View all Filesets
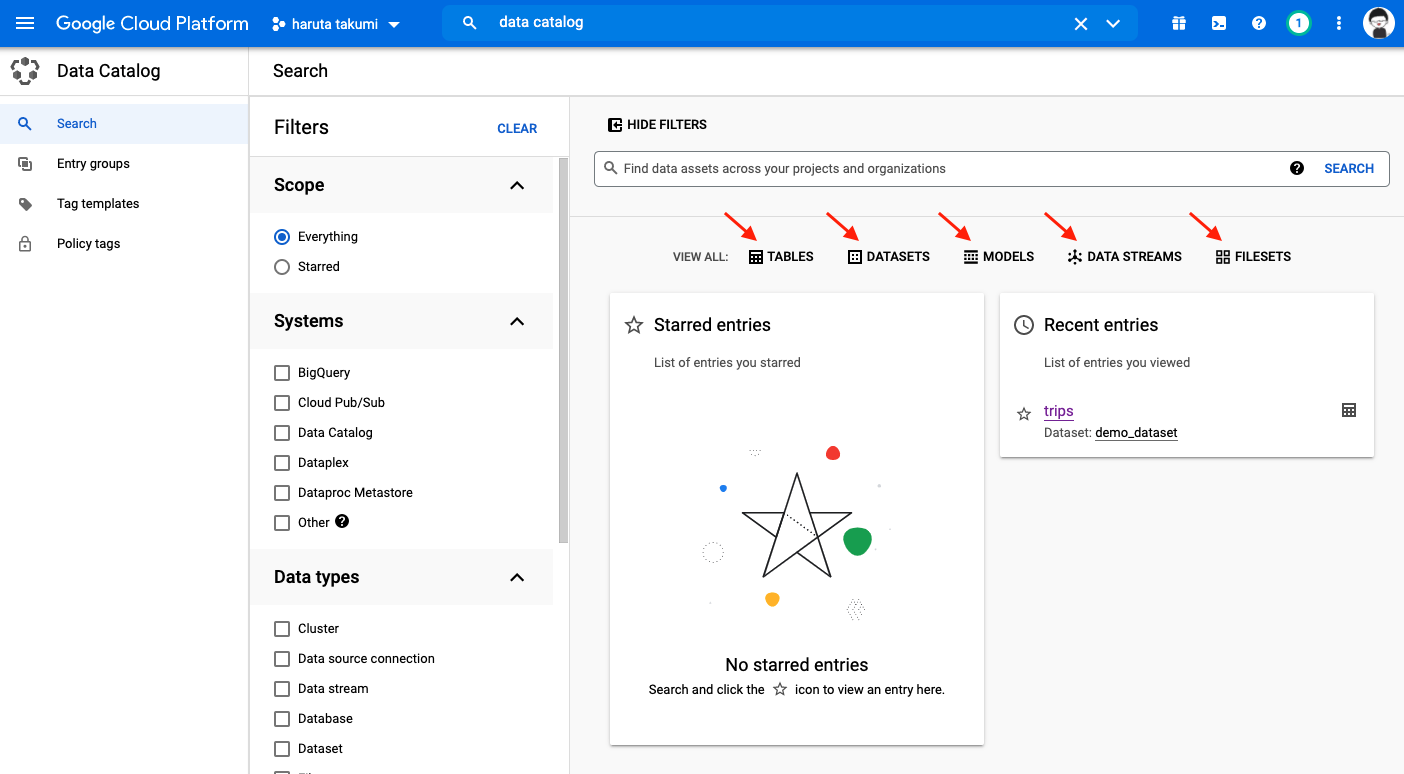The height and width of the screenshot is (774, 1404). pyautogui.click(x=1253, y=256)
